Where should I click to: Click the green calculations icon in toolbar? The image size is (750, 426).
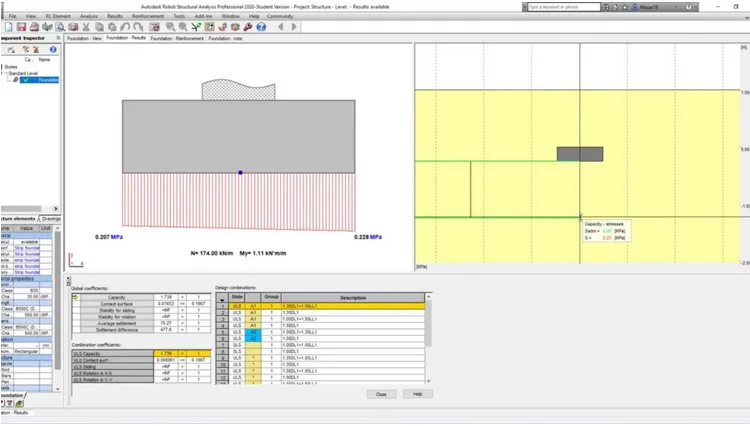pyautogui.click(x=196, y=27)
